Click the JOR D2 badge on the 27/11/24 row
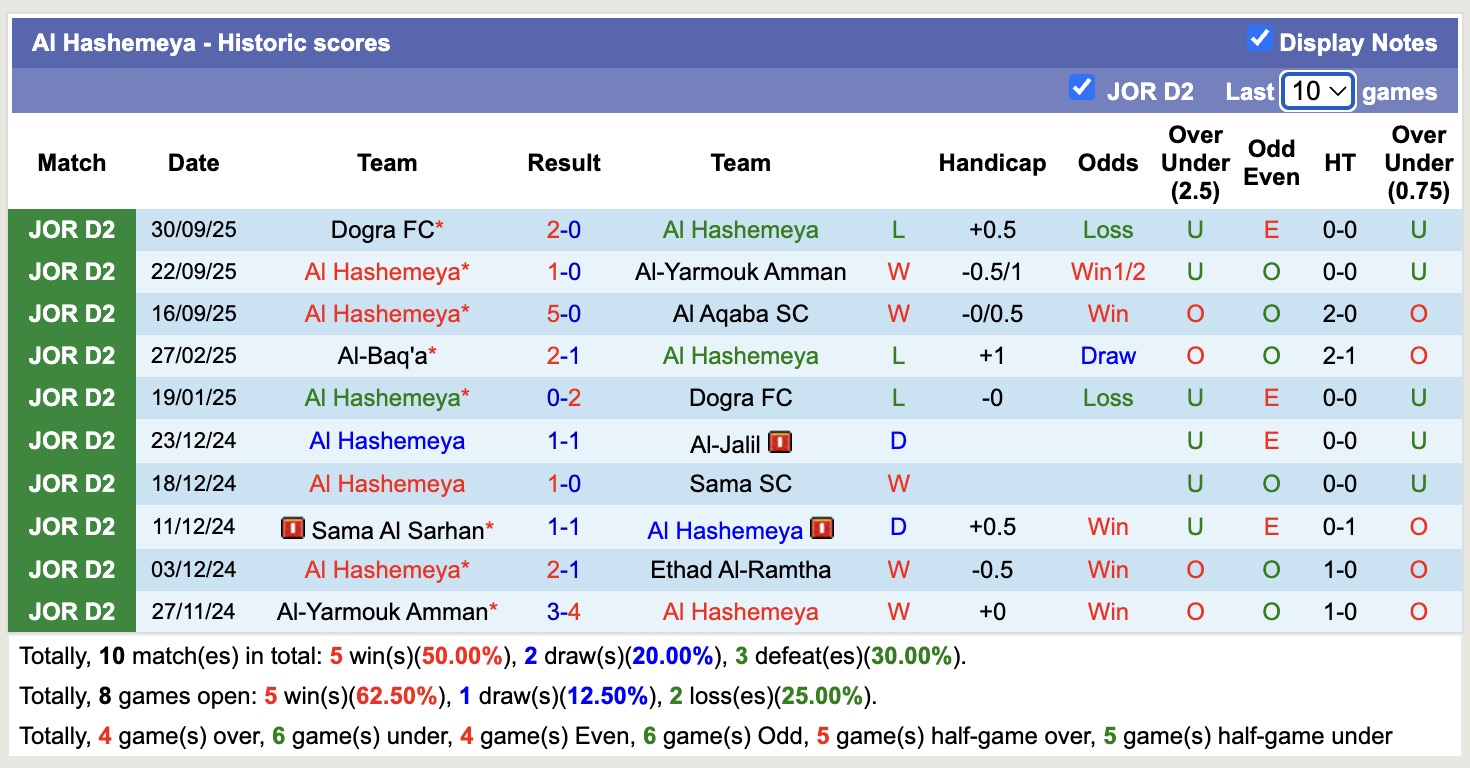The image size is (1470, 768). point(71,611)
